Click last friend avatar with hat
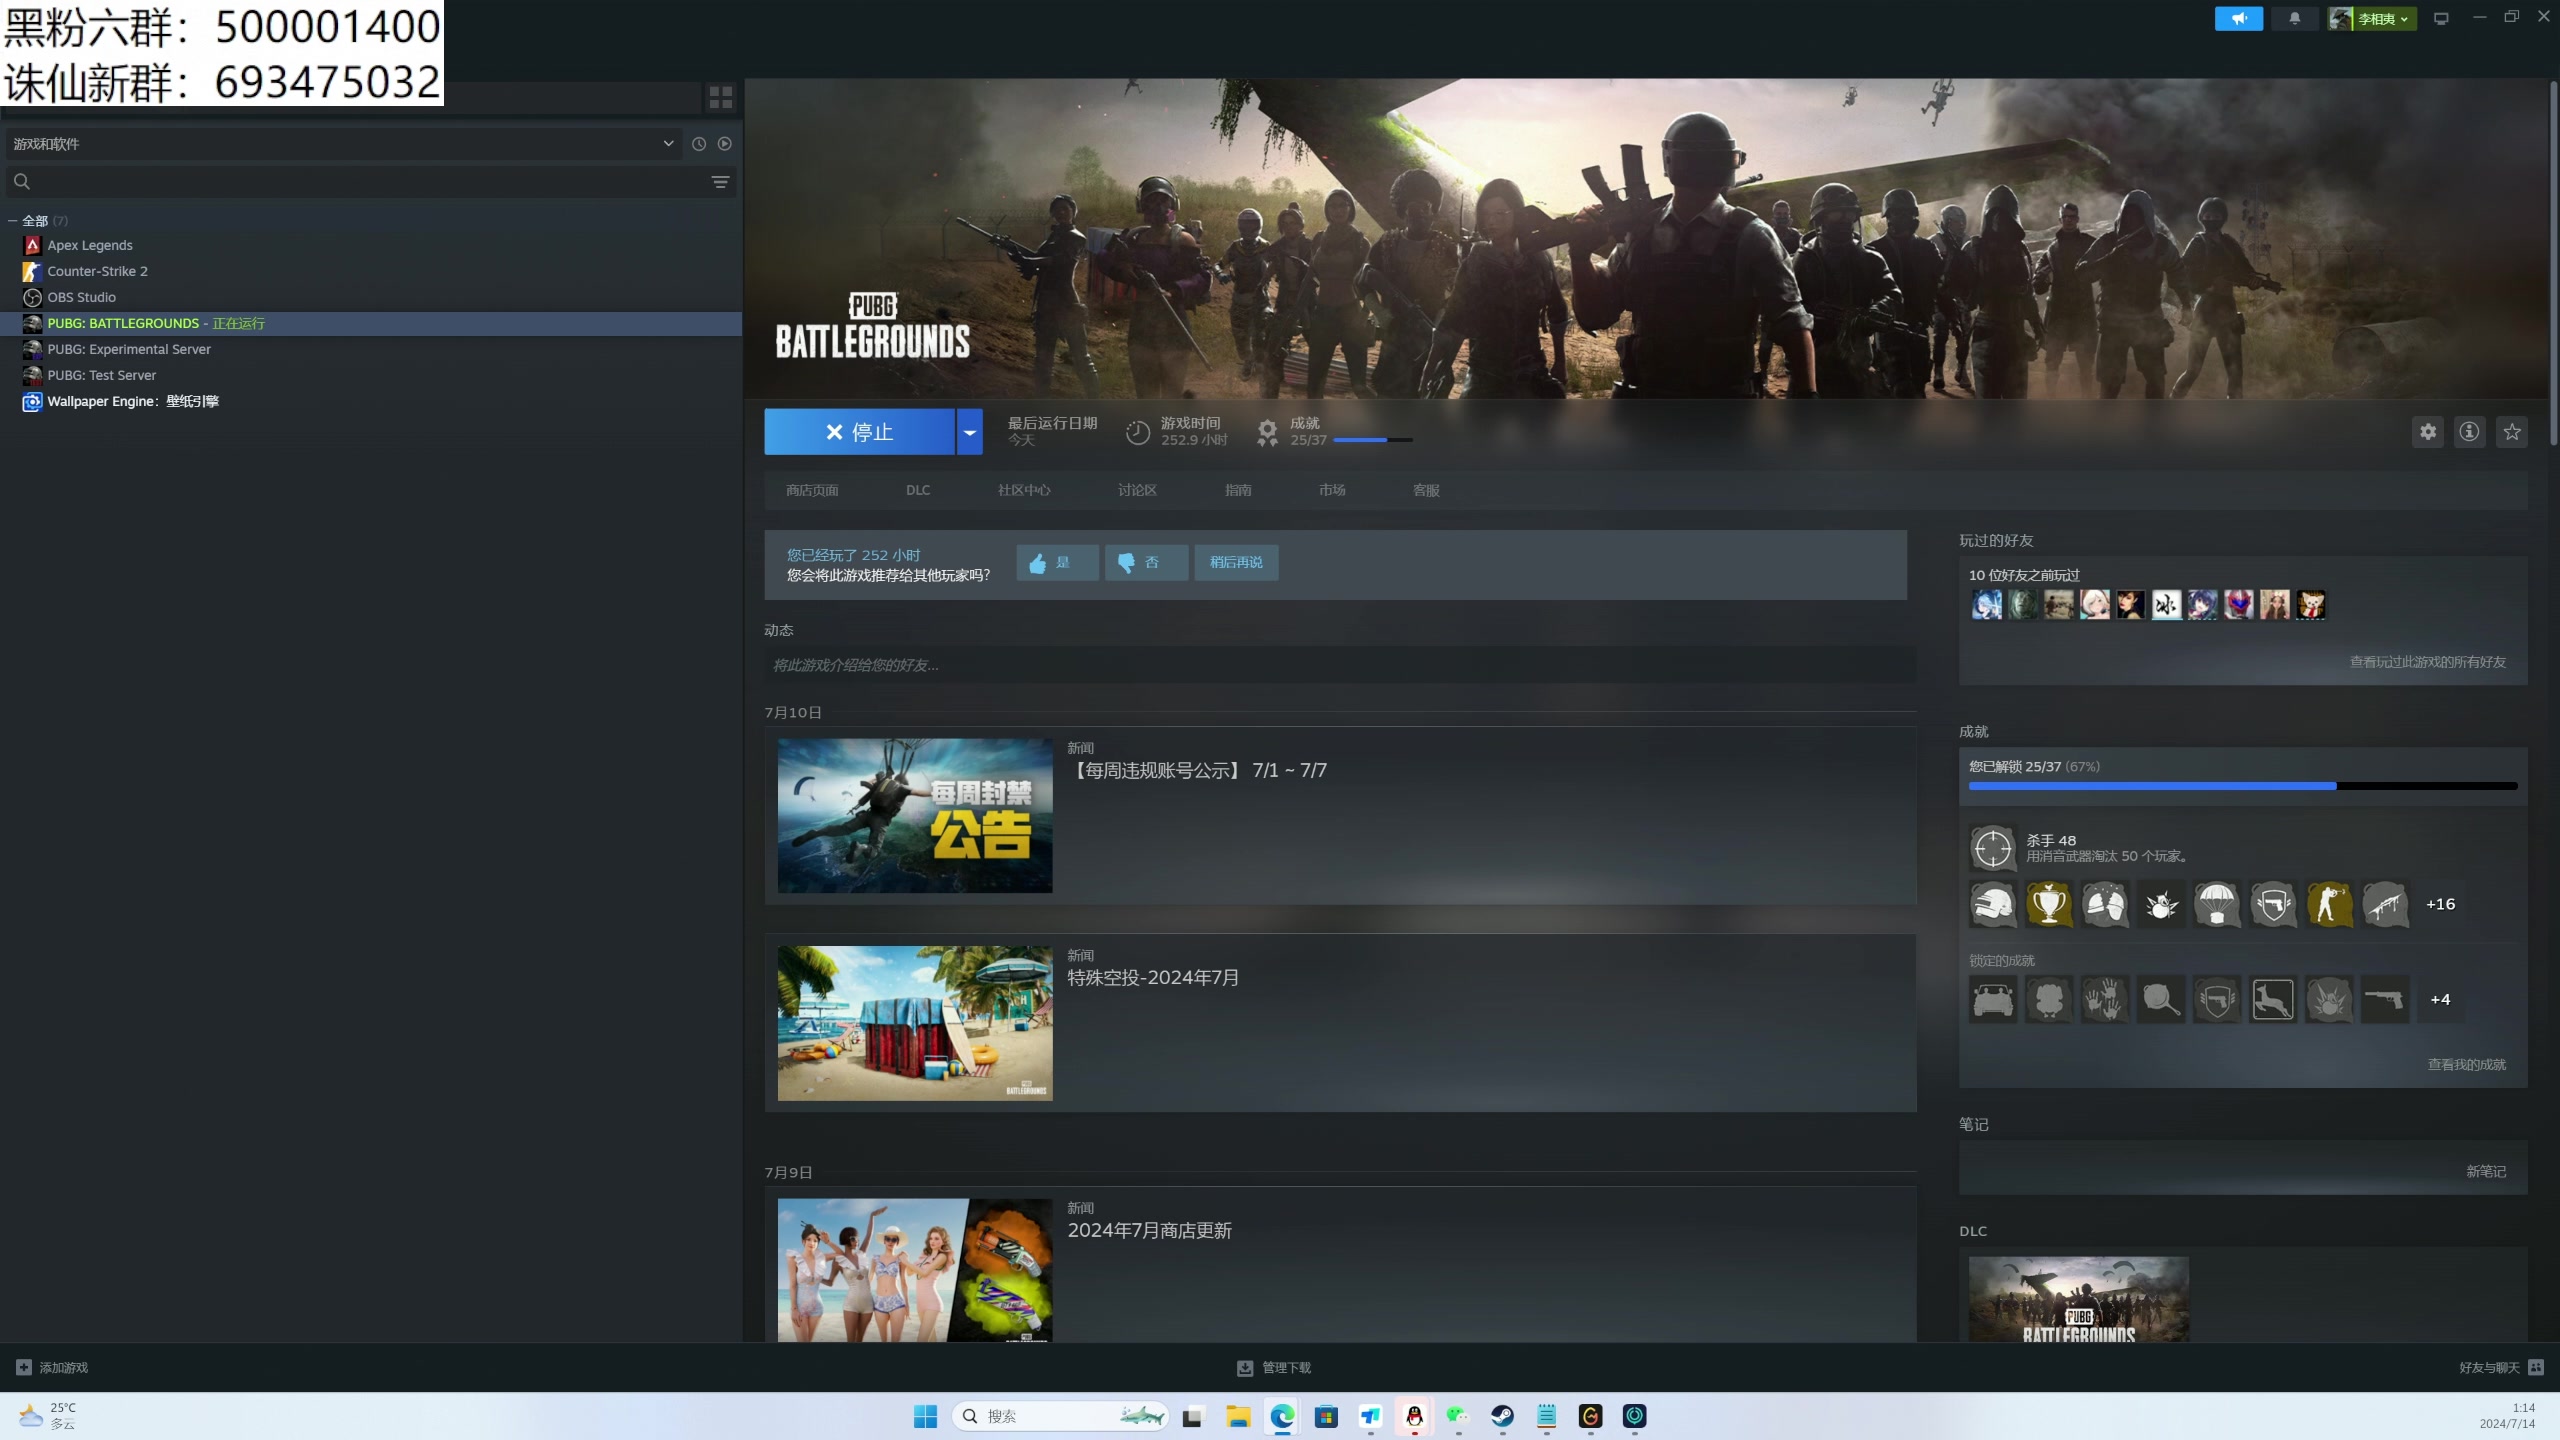 click(x=2310, y=605)
